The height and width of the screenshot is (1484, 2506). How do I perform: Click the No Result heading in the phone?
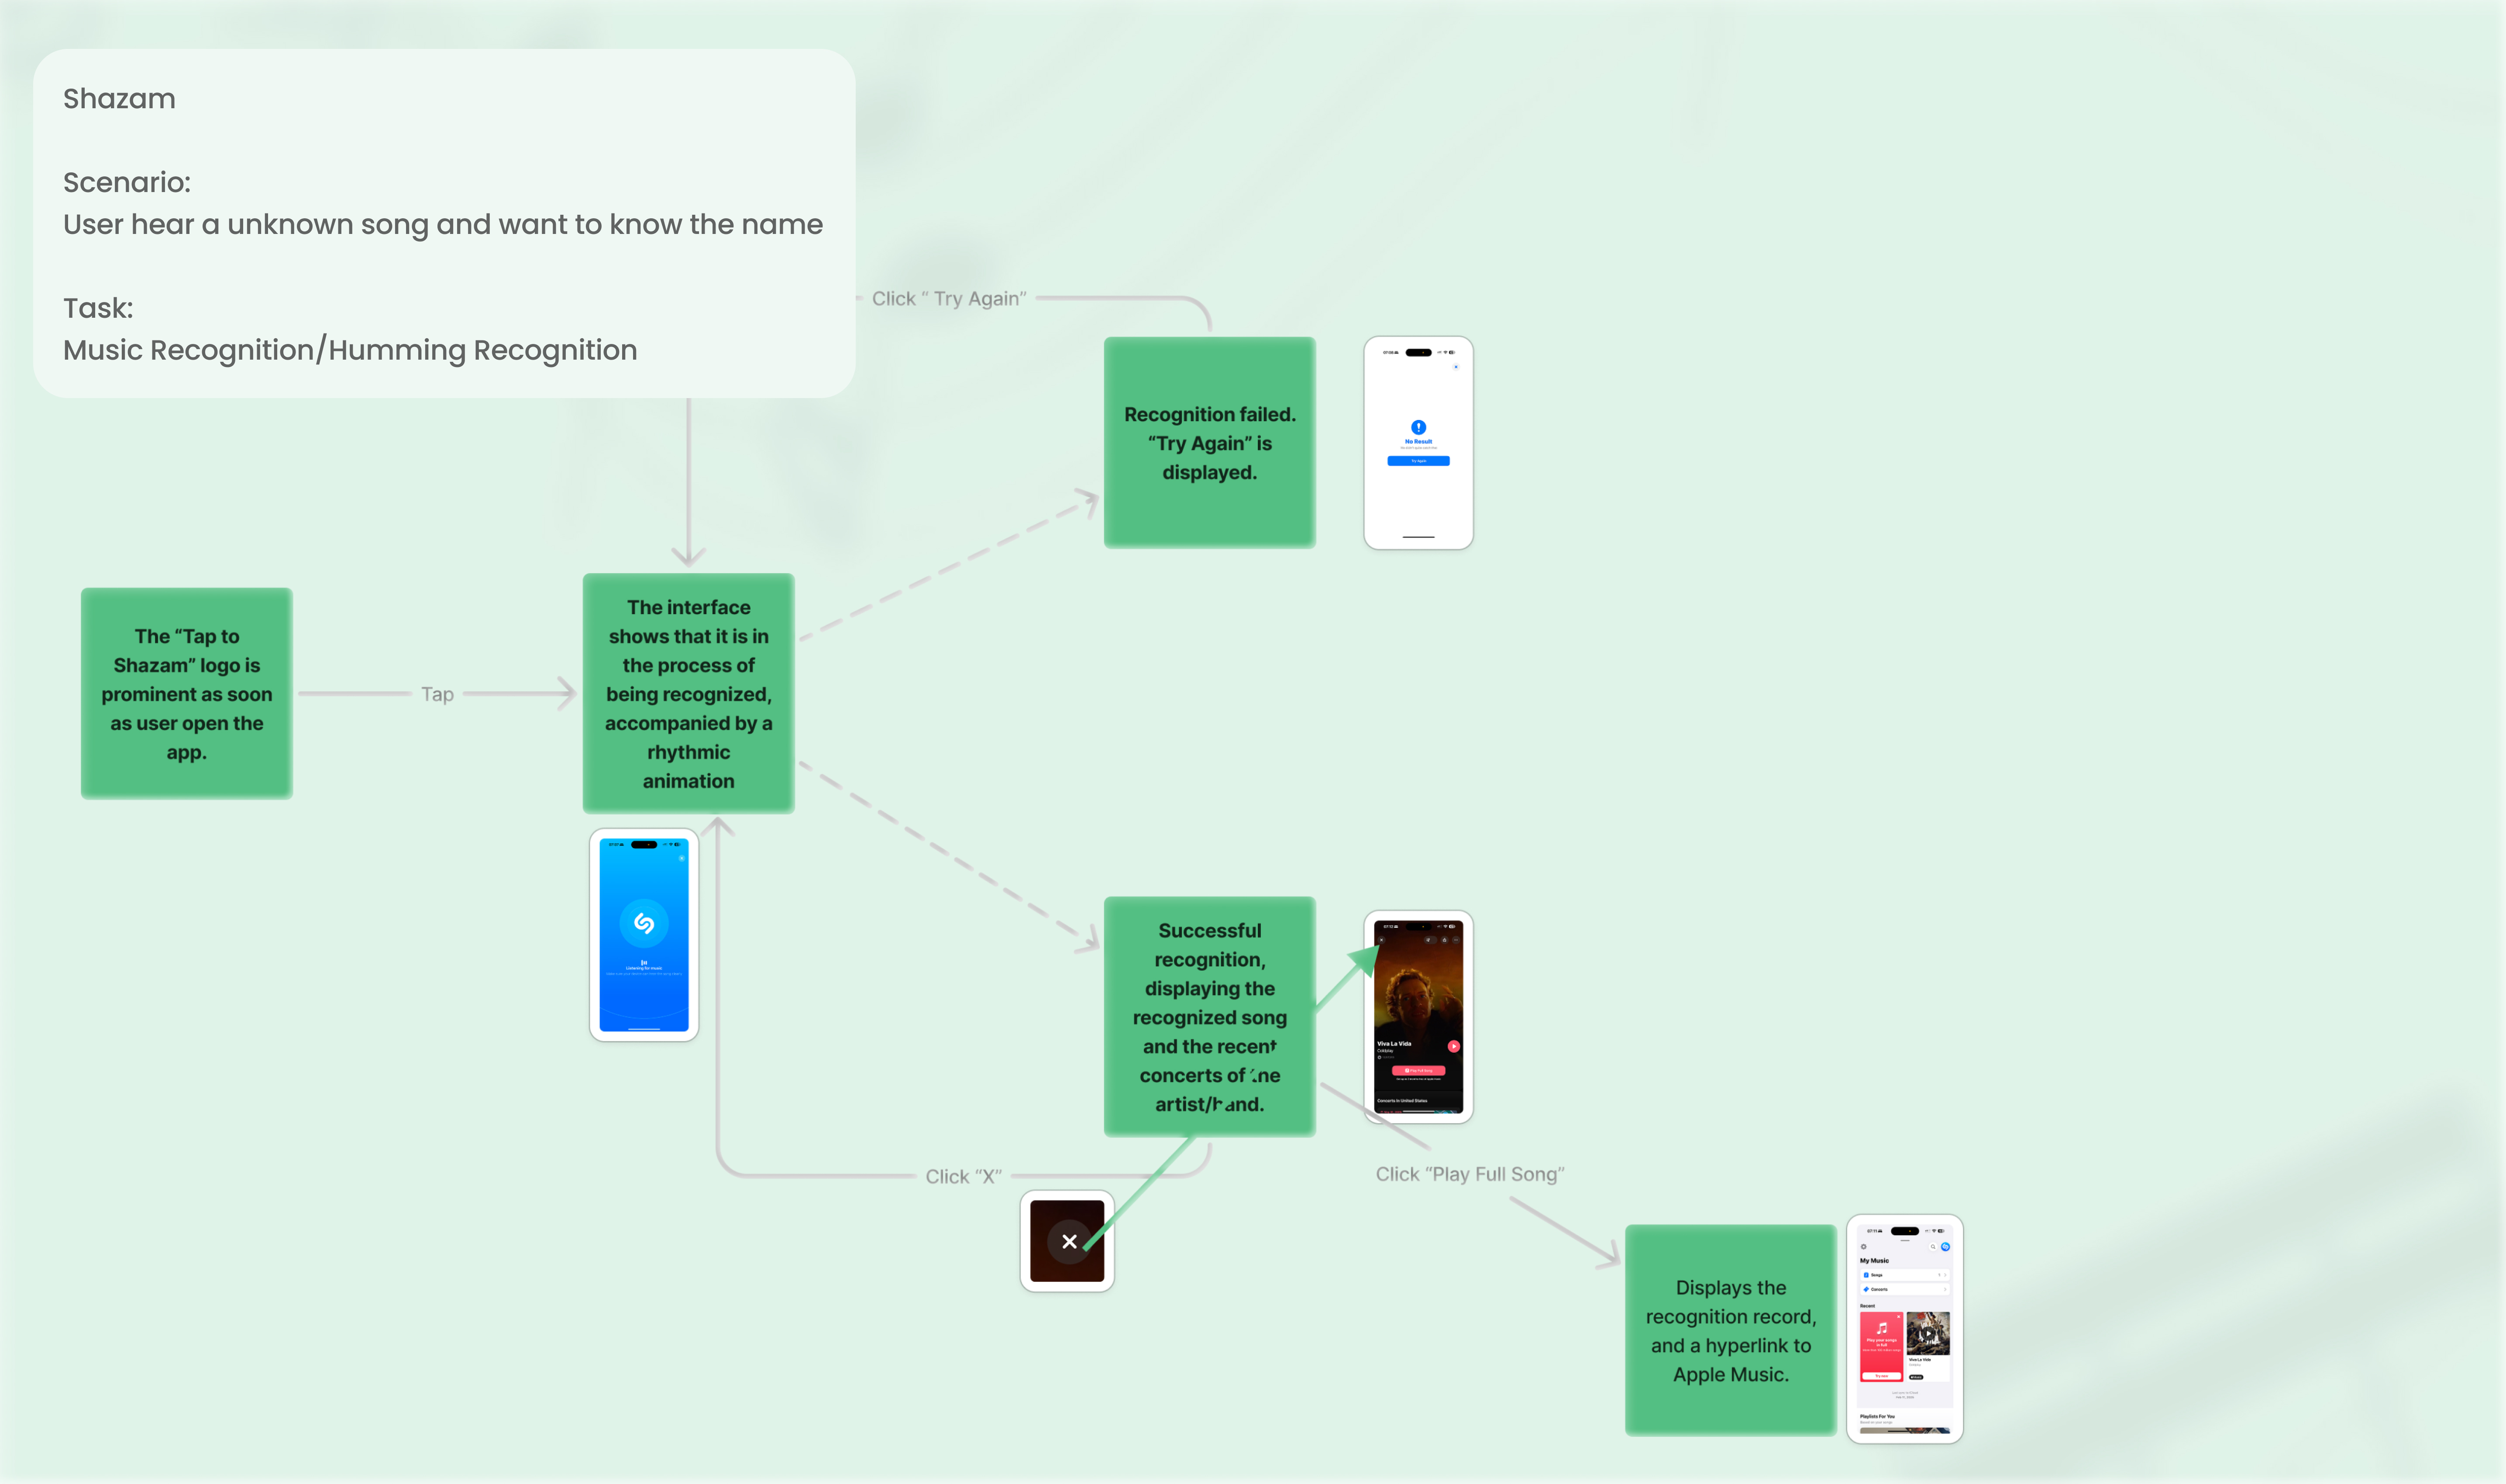[x=1419, y=442]
